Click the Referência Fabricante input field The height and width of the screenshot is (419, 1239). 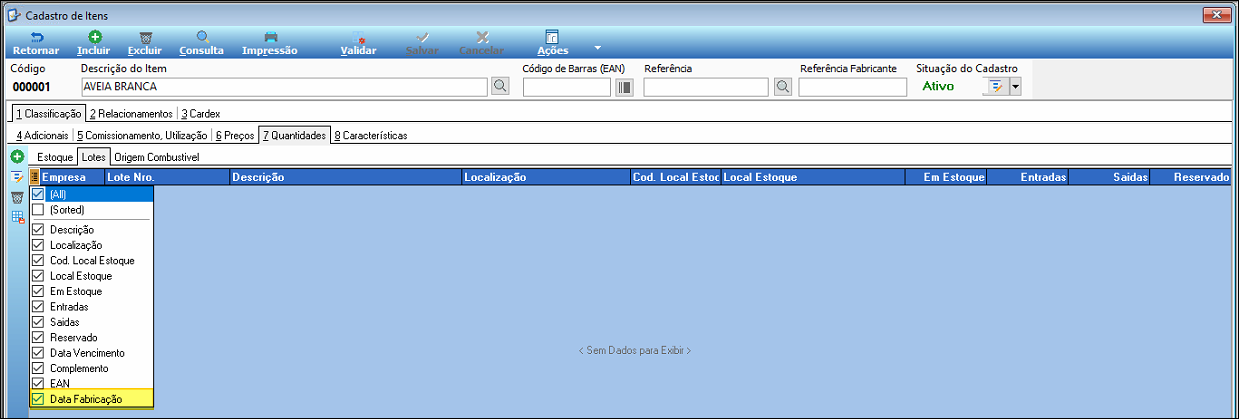pyautogui.click(x=853, y=87)
